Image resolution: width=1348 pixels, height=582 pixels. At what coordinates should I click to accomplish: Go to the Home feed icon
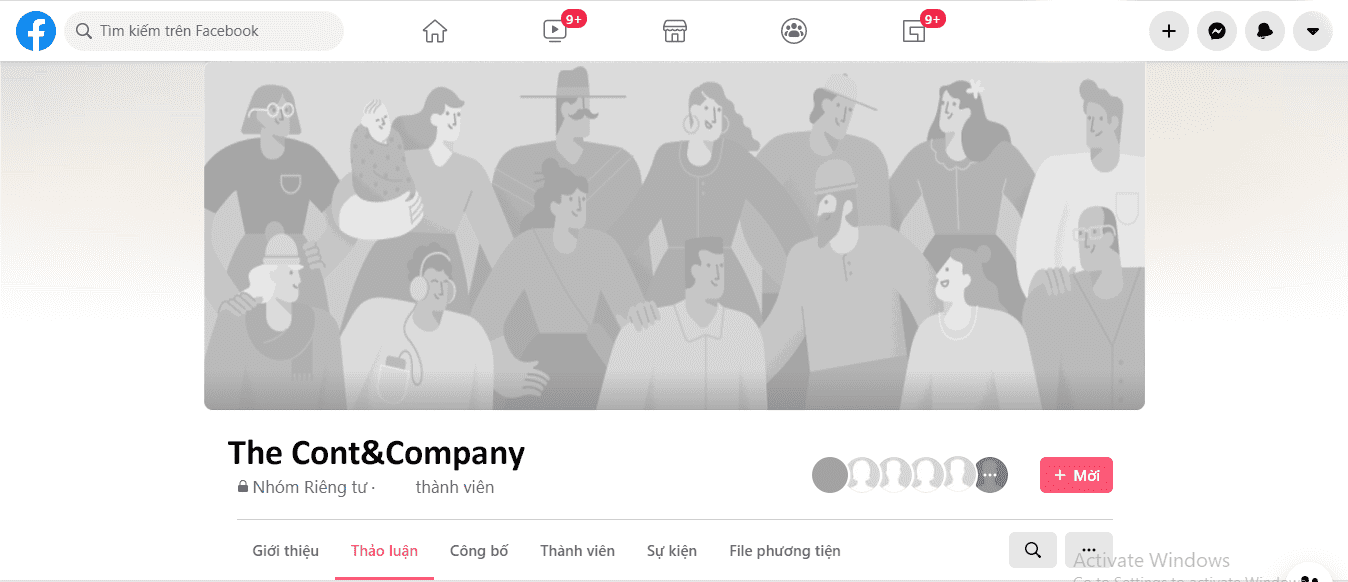coord(435,31)
